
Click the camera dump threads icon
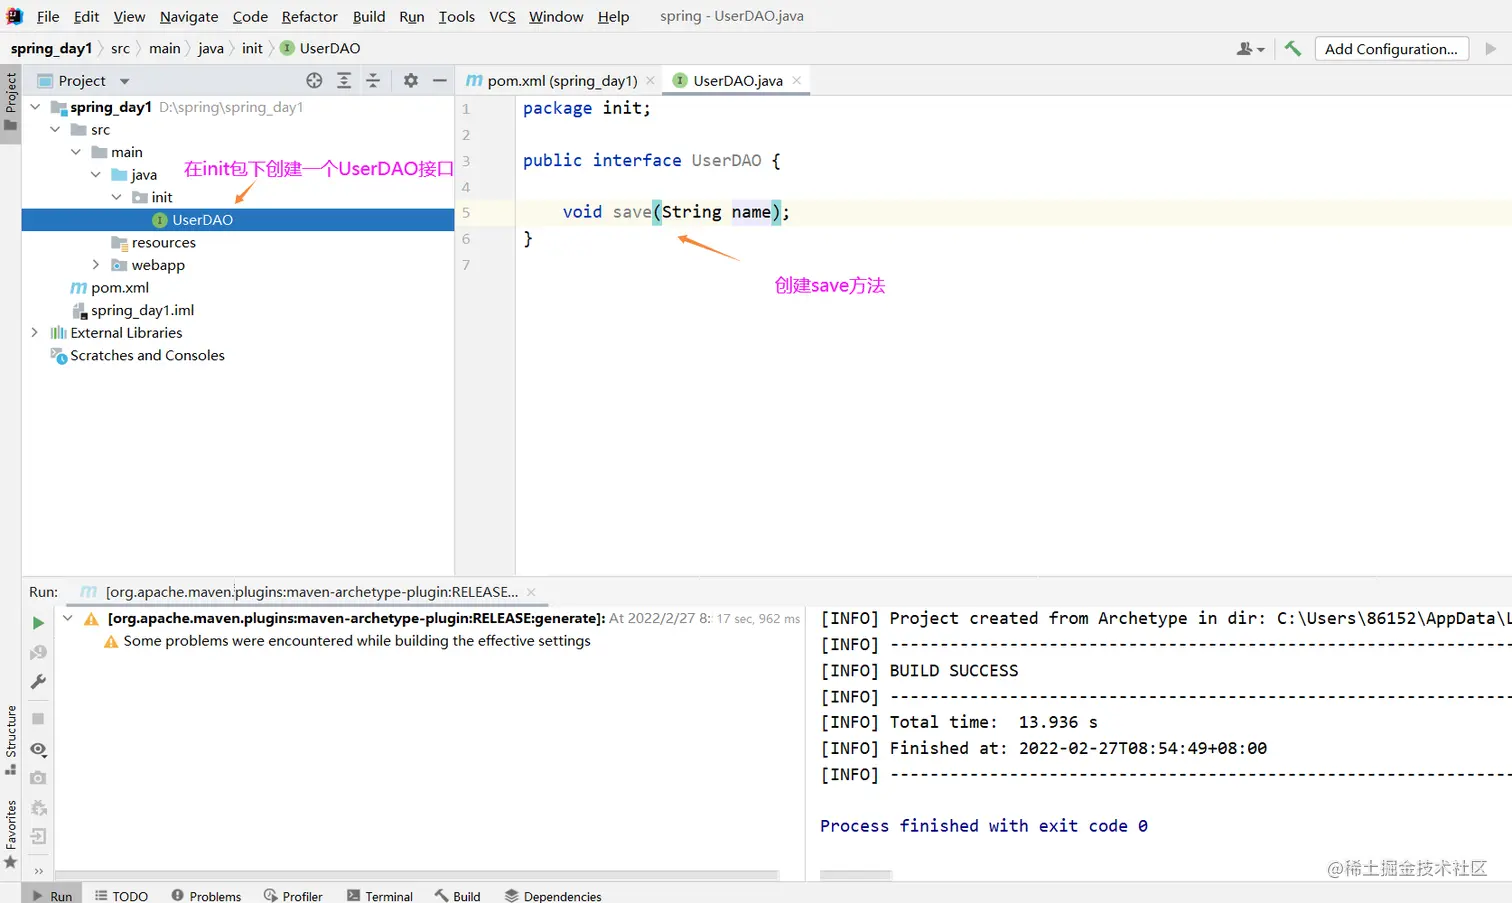38,778
